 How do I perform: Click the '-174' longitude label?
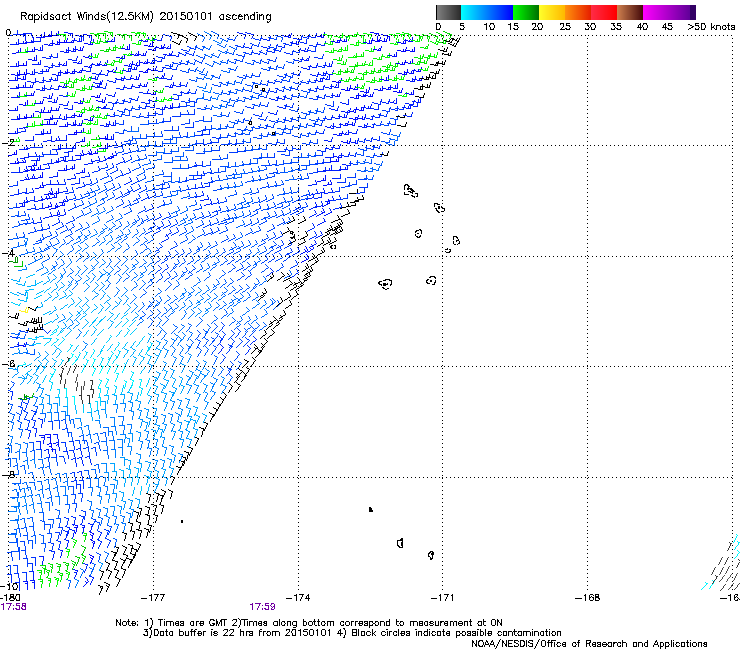[x=298, y=598]
